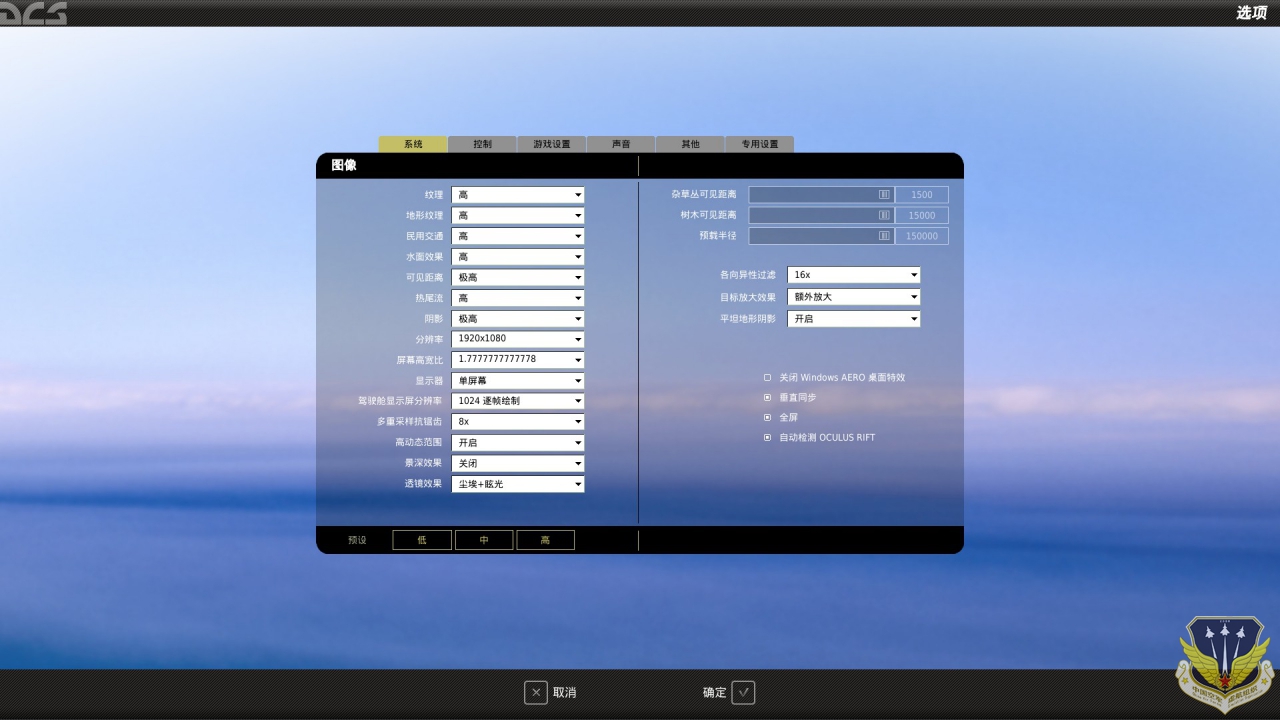This screenshot has height=720, width=1280.
Task: Apply the 高 preset
Action: tap(545, 540)
